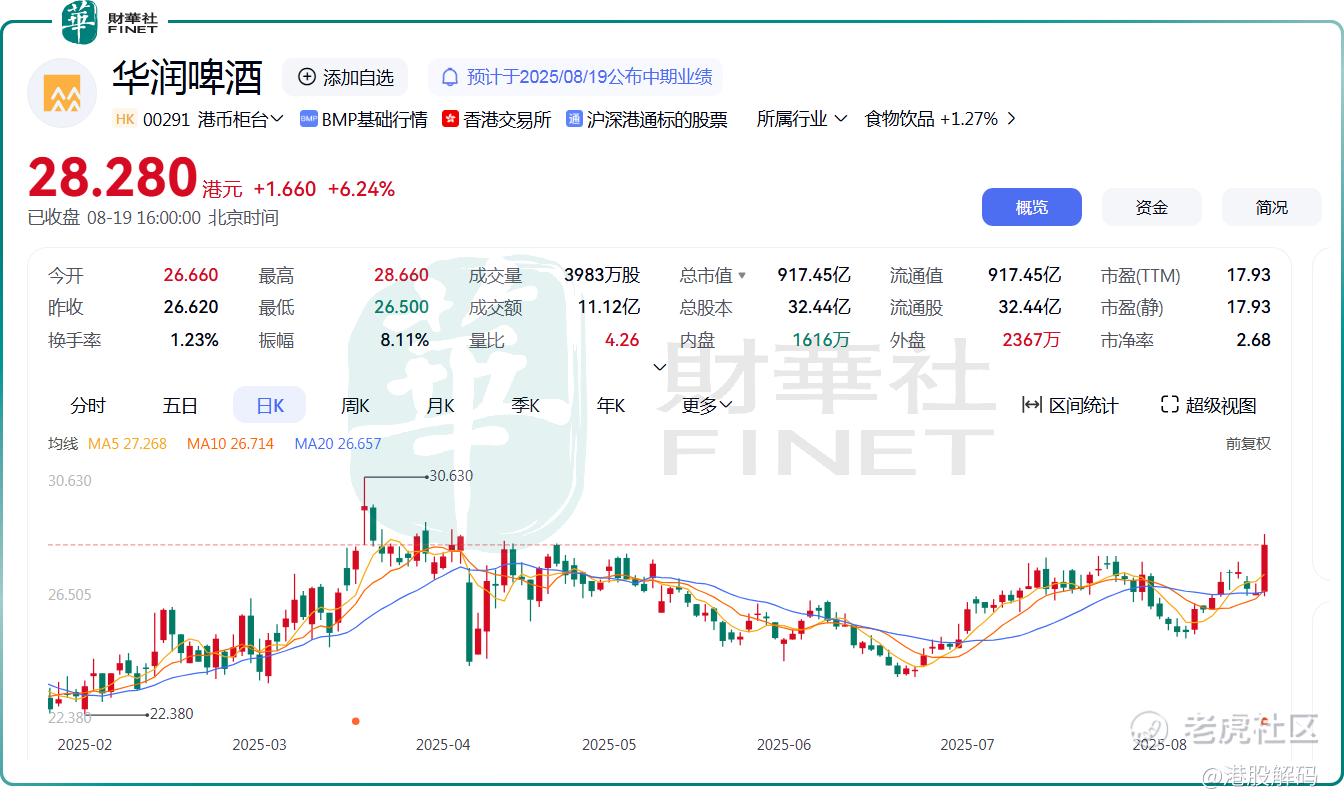The width and height of the screenshot is (1344, 806).
Task: Open the 香港交易所 link
Action: 496,119
